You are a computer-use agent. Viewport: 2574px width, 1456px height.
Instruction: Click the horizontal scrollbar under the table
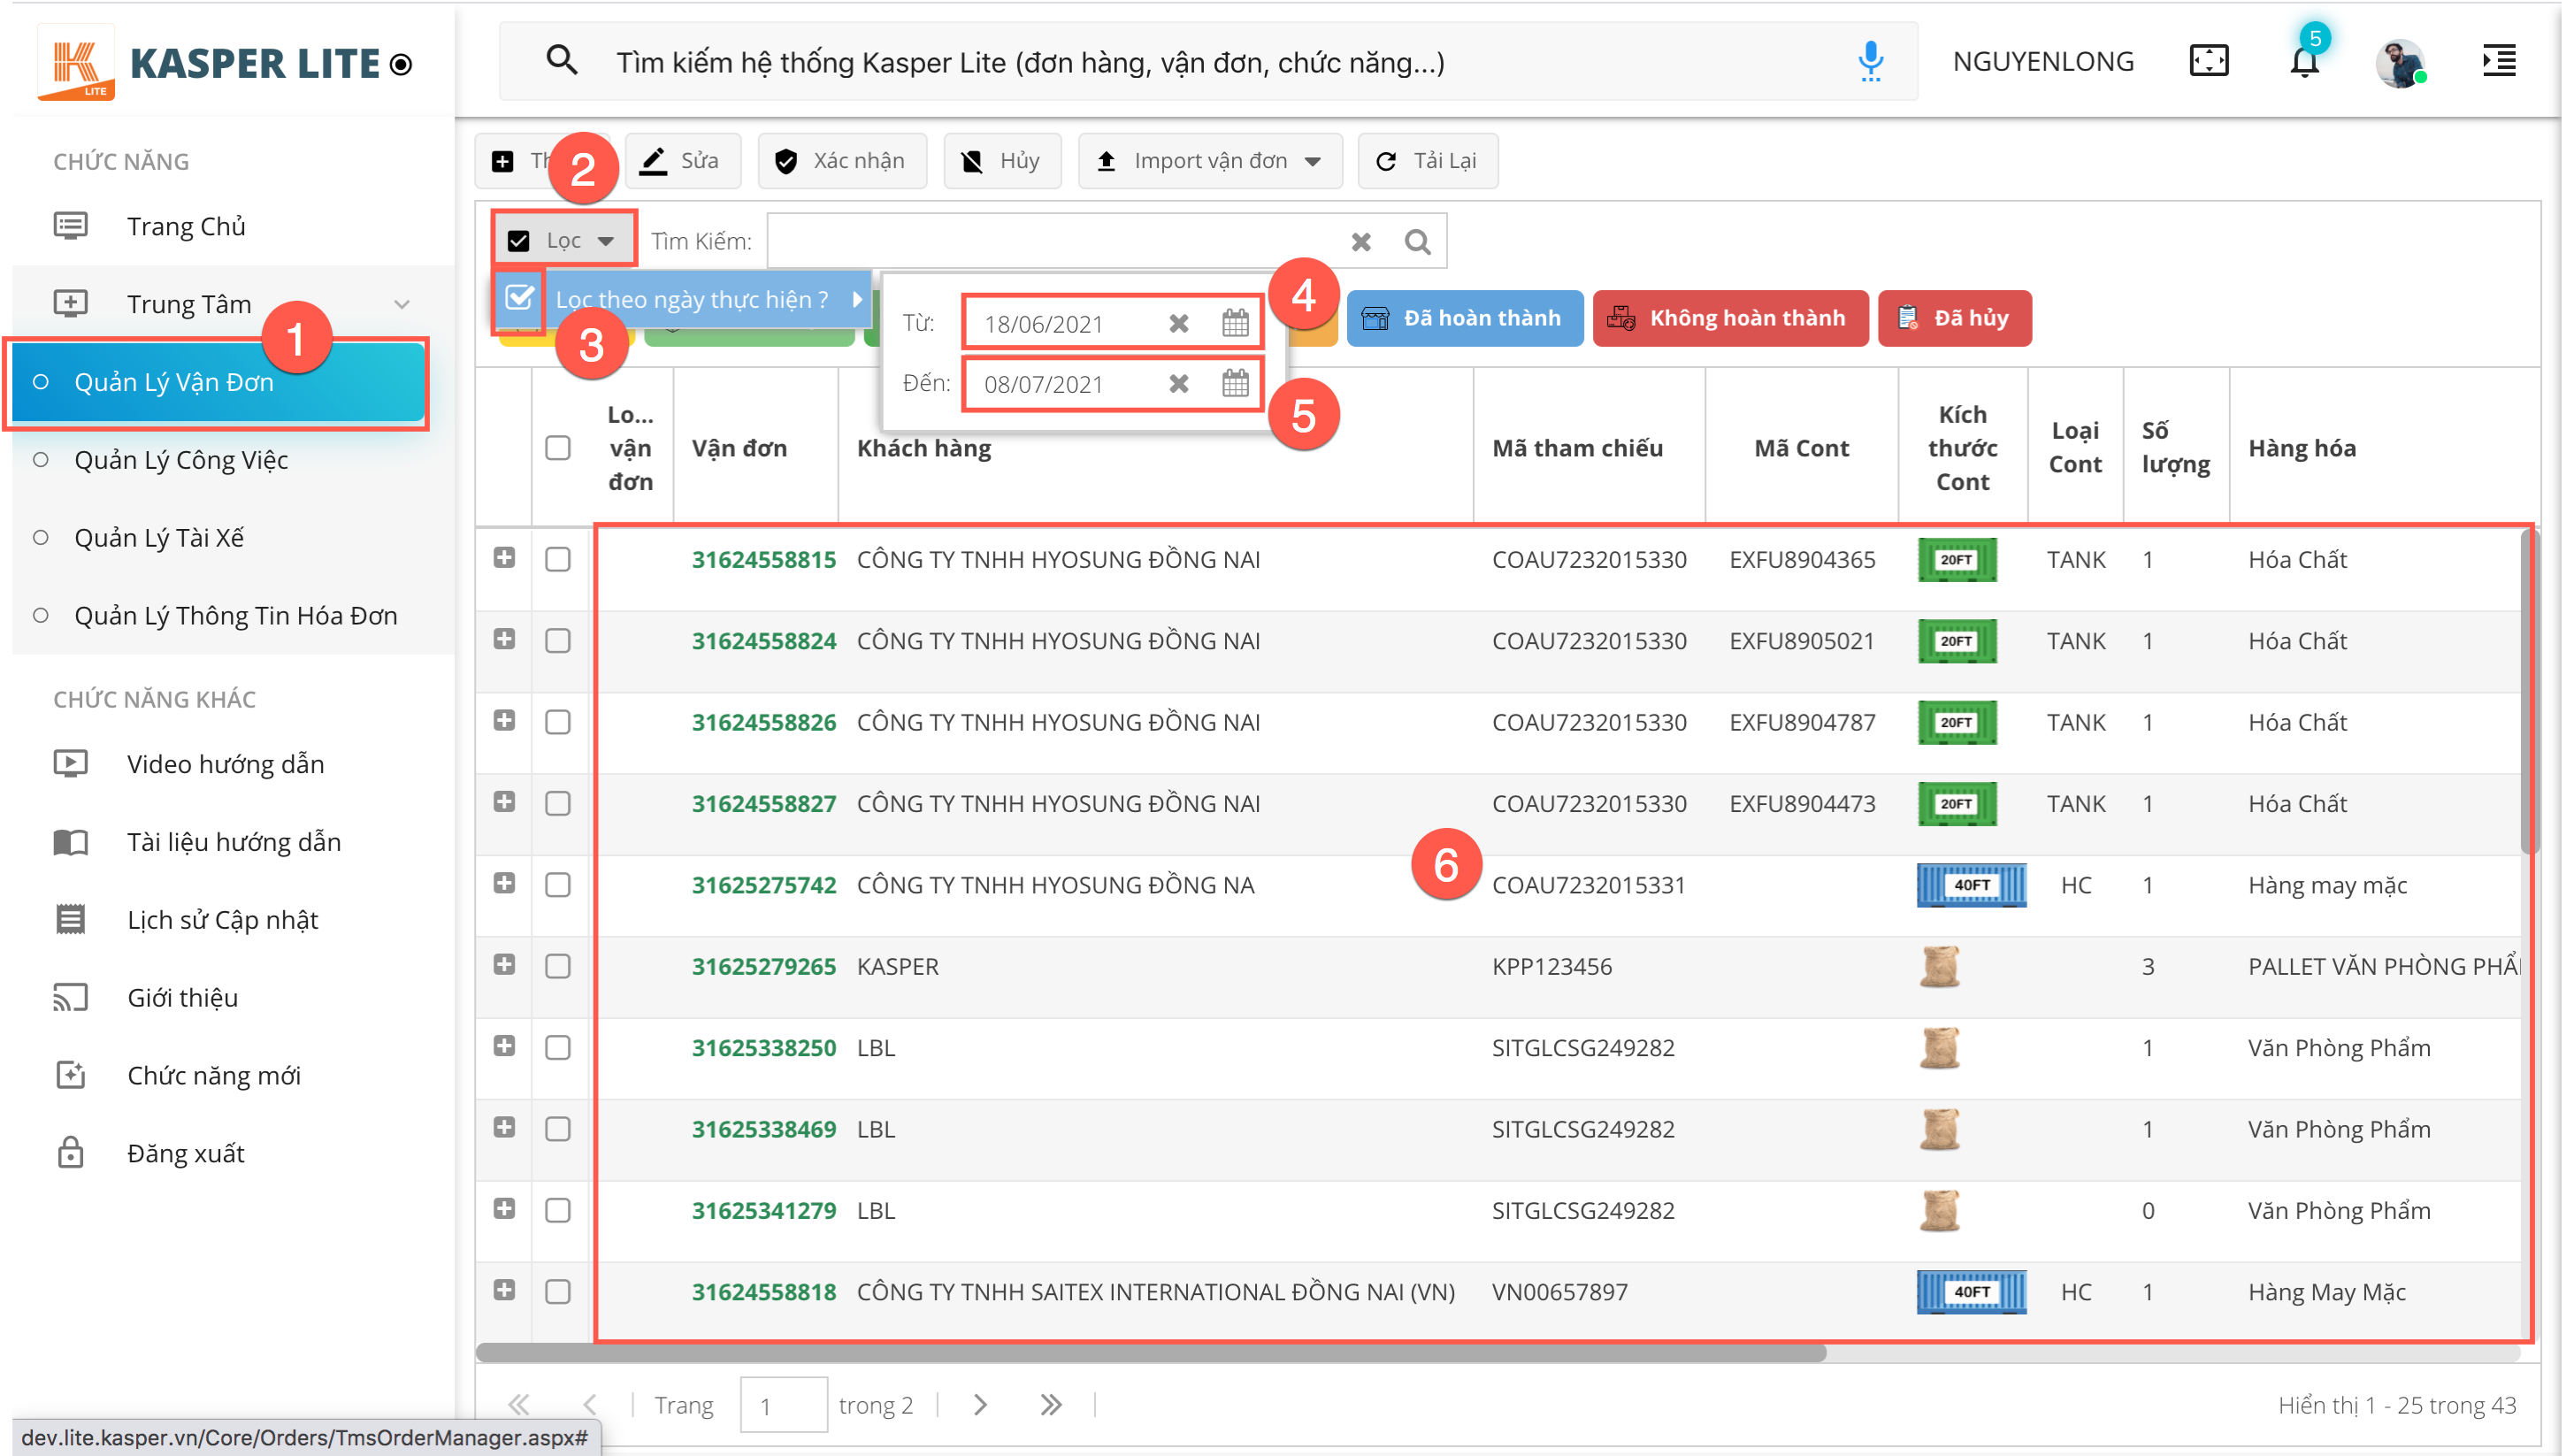tap(1150, 1352)
